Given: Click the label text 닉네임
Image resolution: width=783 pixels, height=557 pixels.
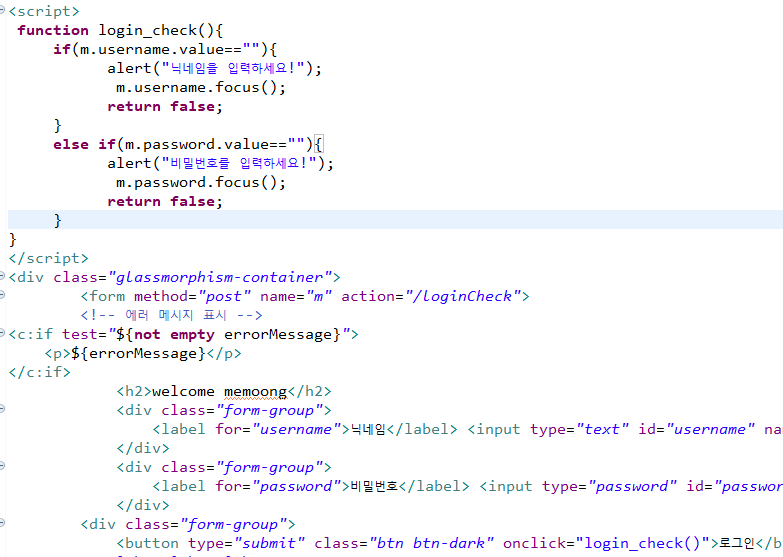Looking at the screenshot, I should 369,429.
